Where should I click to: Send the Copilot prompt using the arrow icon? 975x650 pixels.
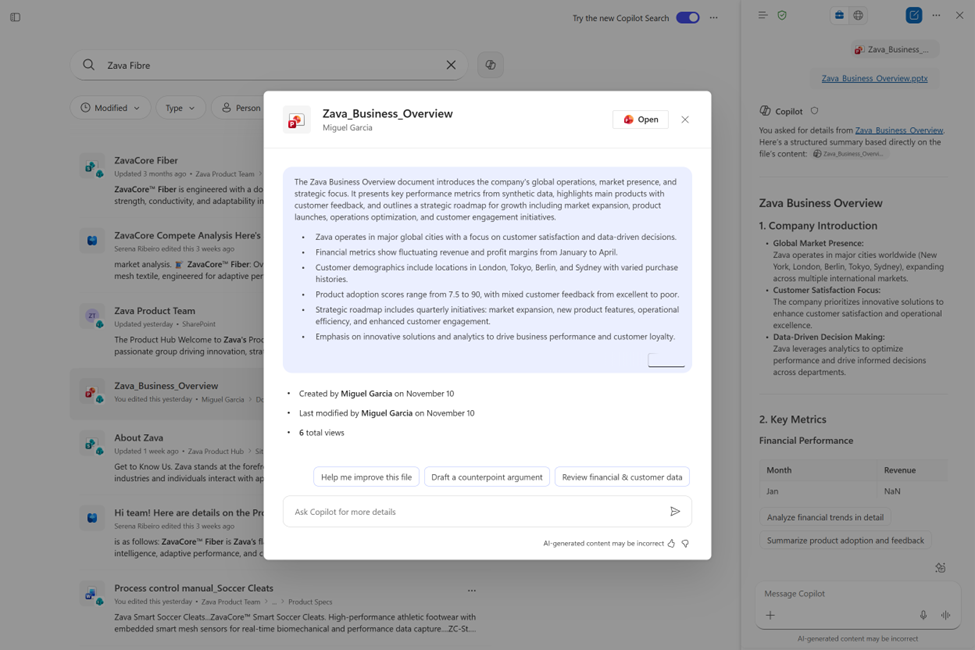point(676,511)
